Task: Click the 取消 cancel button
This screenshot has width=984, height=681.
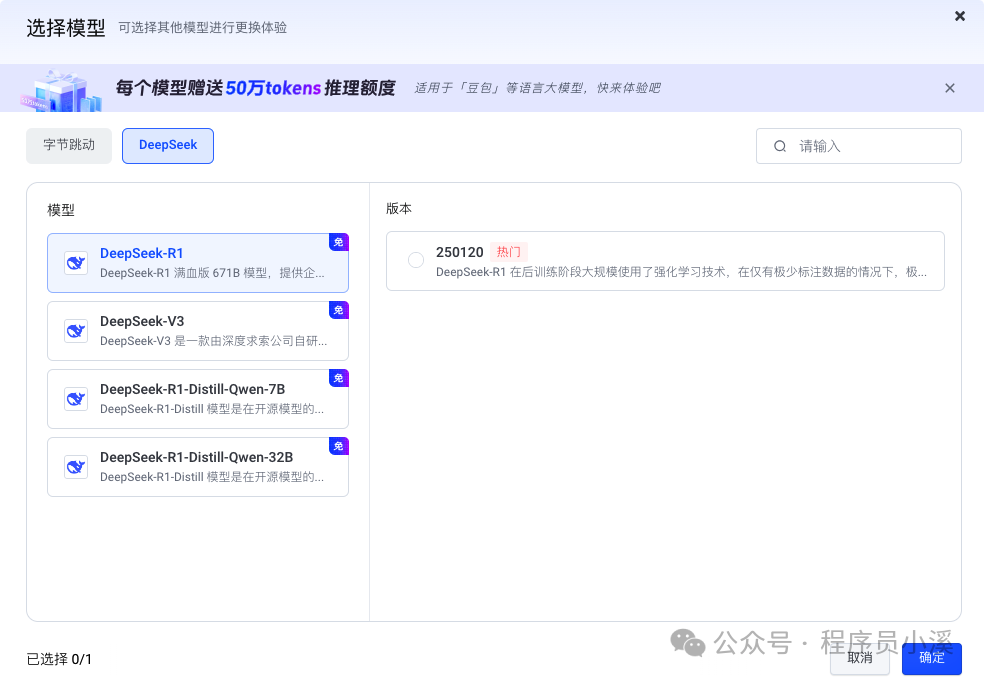Action: coord(859,658)
